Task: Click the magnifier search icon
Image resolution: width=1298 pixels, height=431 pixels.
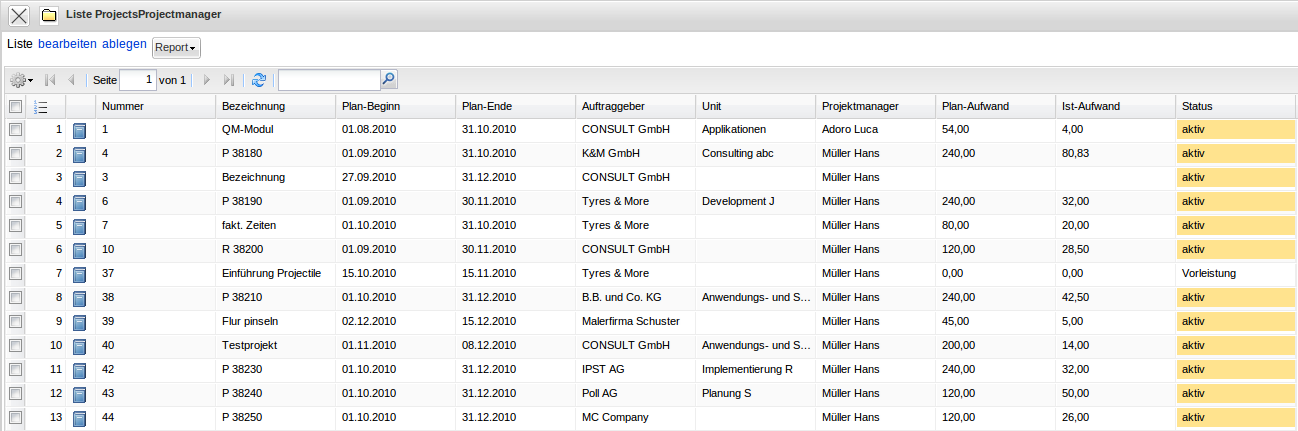Action: click(x=389, y=79)
